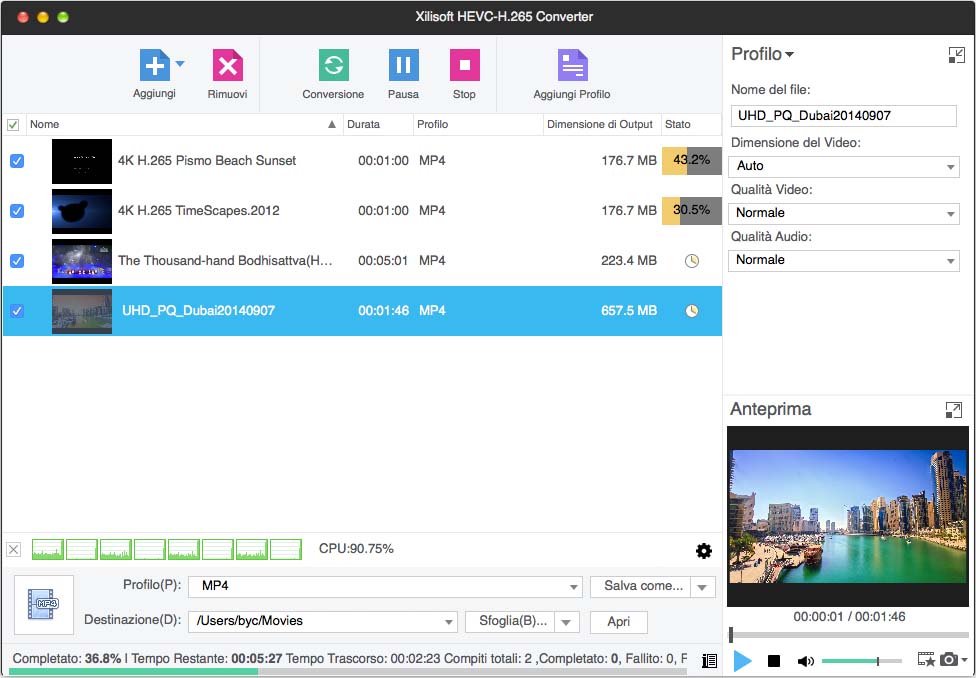
Task: Adjust the preview volume slider
Action: [x=861, y=661]
